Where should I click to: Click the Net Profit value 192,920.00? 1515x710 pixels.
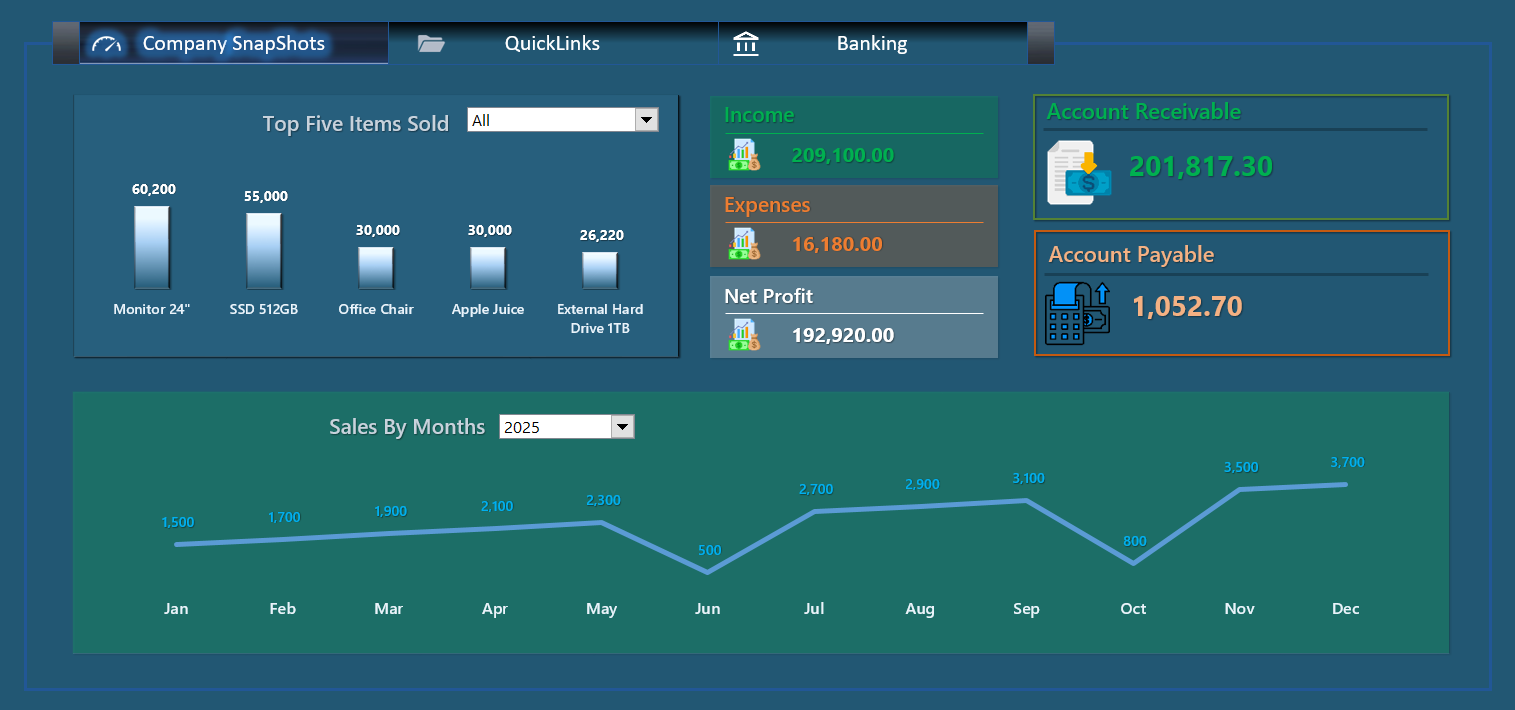coord(843,335)
